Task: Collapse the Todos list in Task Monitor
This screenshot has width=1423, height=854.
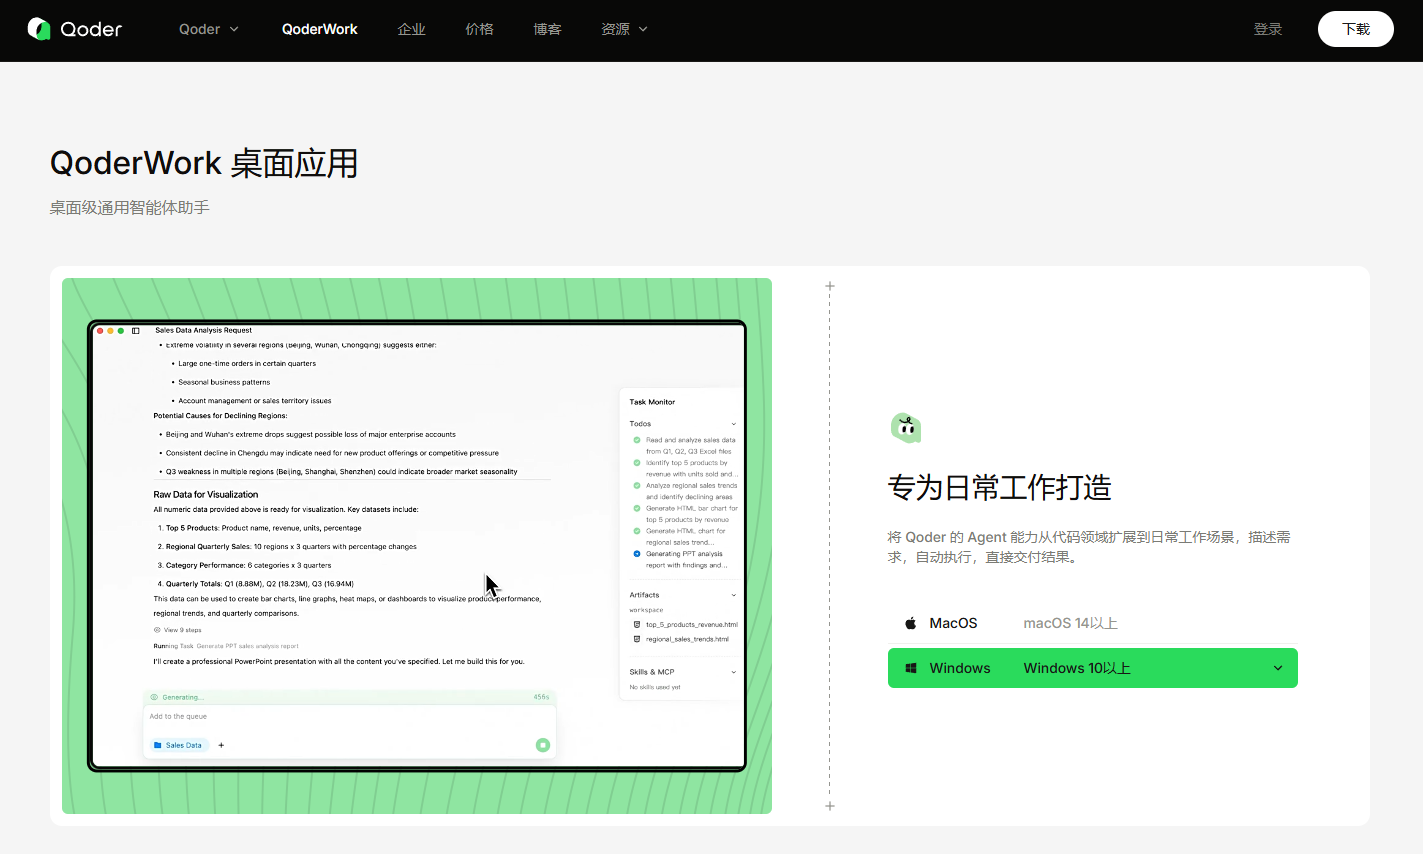Action: (735, 424)
